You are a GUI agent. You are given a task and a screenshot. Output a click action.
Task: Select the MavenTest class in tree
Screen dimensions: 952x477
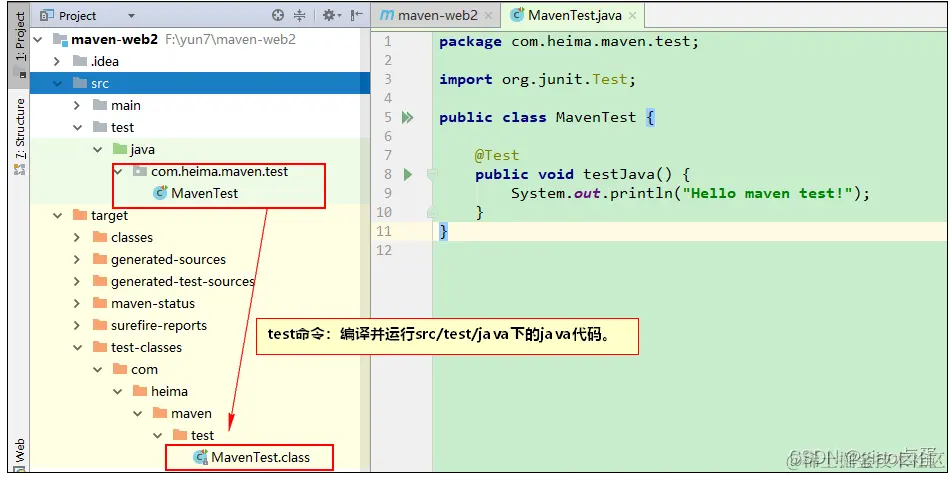(205, 193)
